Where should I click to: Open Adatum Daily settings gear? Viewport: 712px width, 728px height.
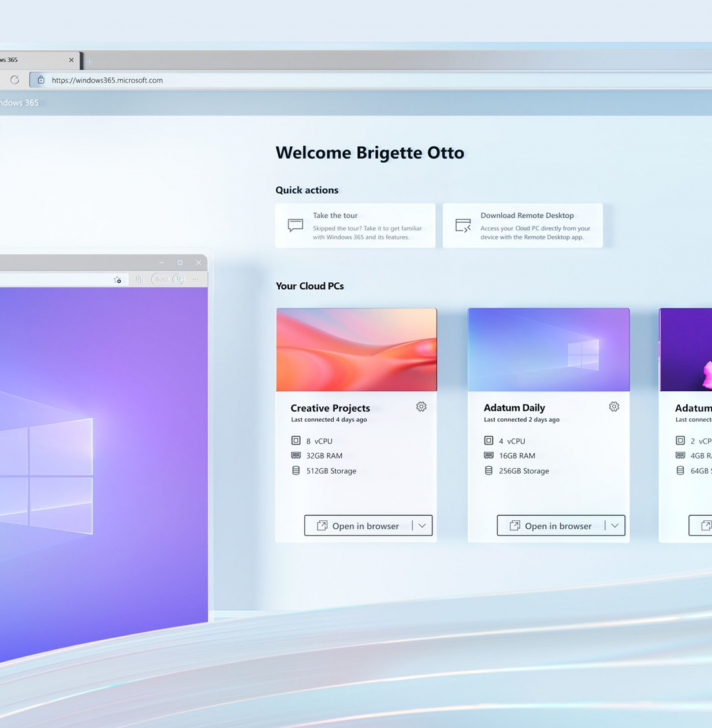(x=614, y=407)
